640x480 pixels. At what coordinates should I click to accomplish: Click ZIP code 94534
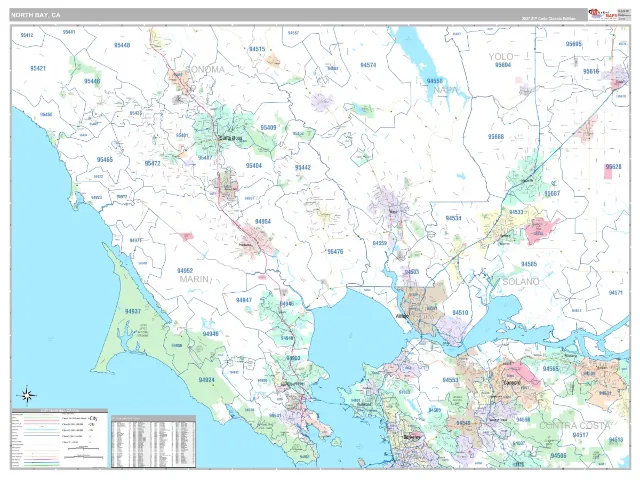pos(453,218)
